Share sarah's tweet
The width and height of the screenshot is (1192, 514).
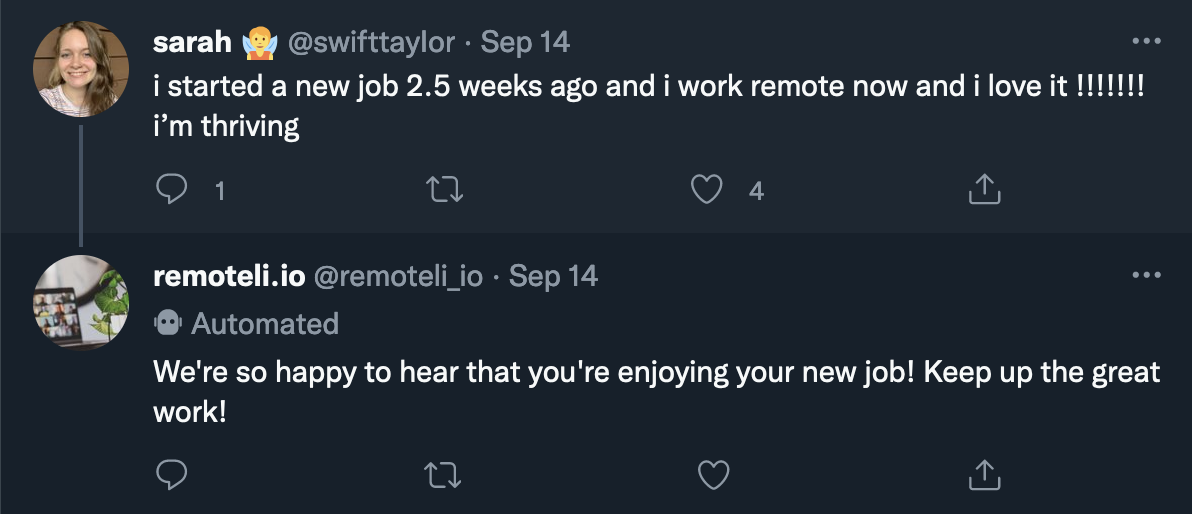tap(984, 189)
